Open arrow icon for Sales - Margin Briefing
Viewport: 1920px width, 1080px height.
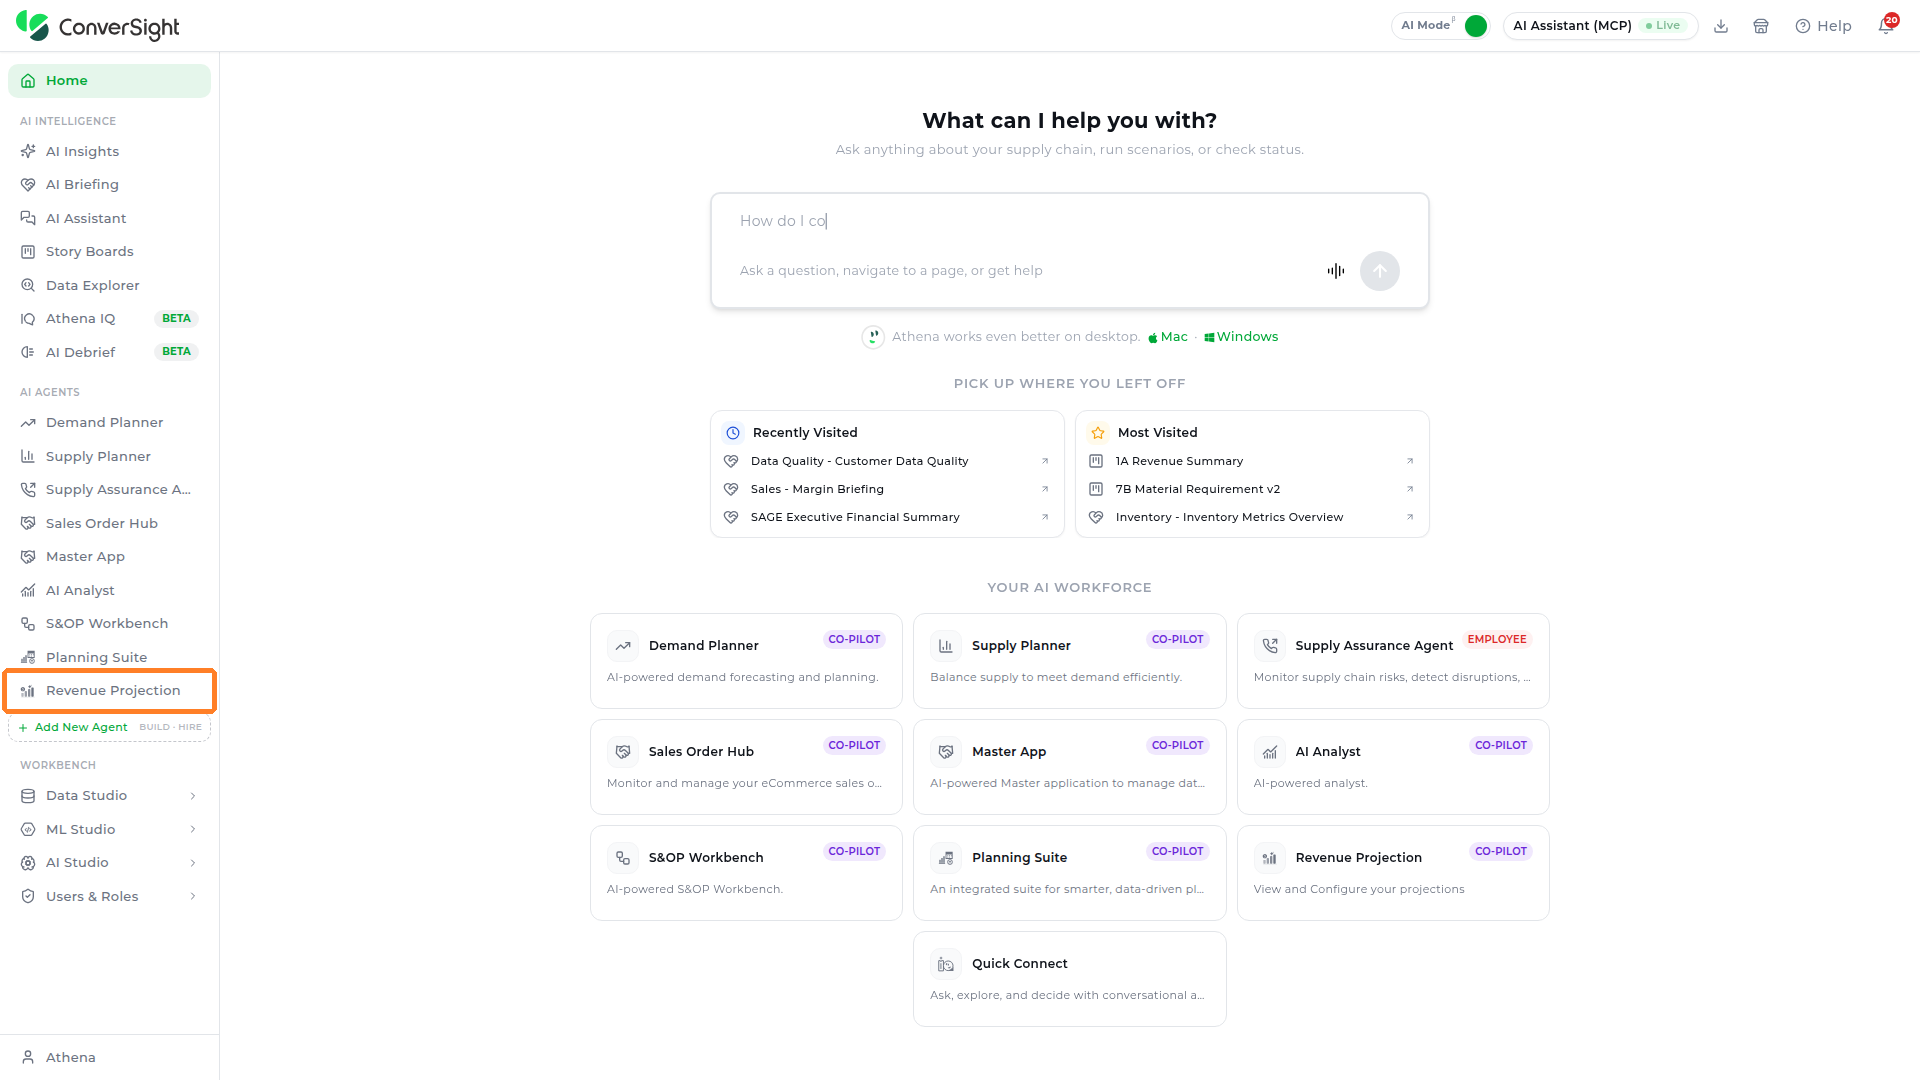(1045, 489)
